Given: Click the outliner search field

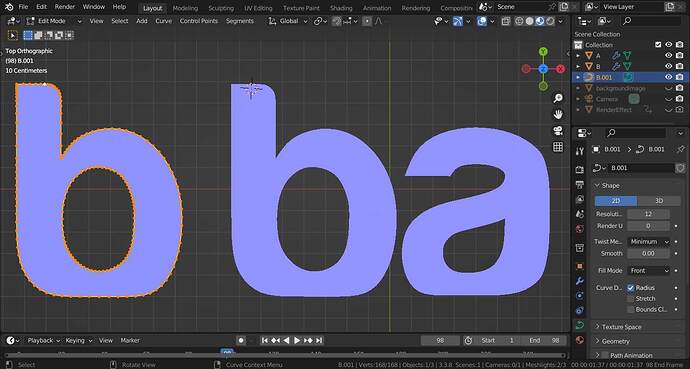Looking at the screenshot, I should click(652, 21).
